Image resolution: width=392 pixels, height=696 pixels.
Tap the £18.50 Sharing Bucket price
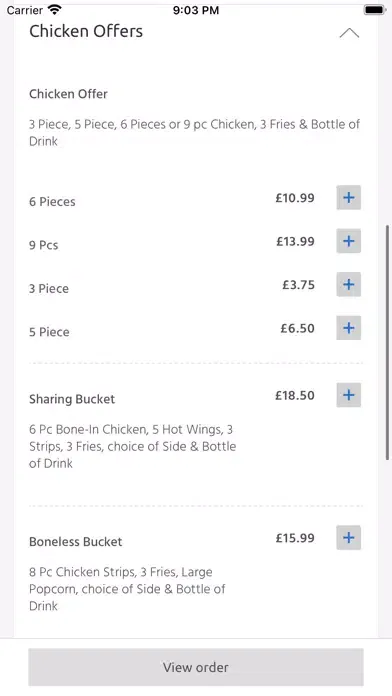click(295, 395)
